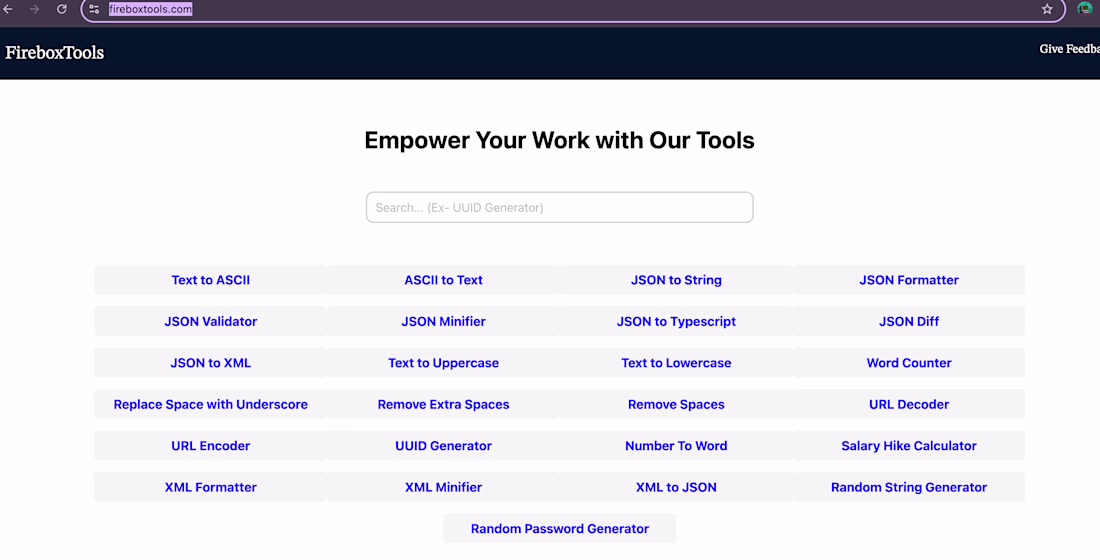Select the Number To Word tool
Viewport: 1100px width, 560px height.
[676, 446]
